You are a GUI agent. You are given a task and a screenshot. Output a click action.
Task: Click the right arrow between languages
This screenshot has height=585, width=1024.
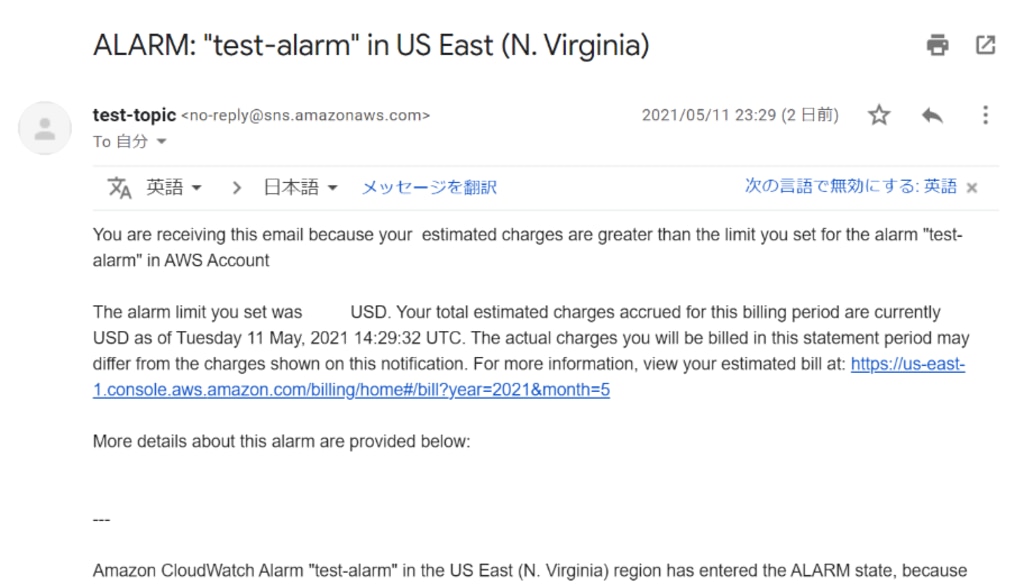tap(236, 188)
